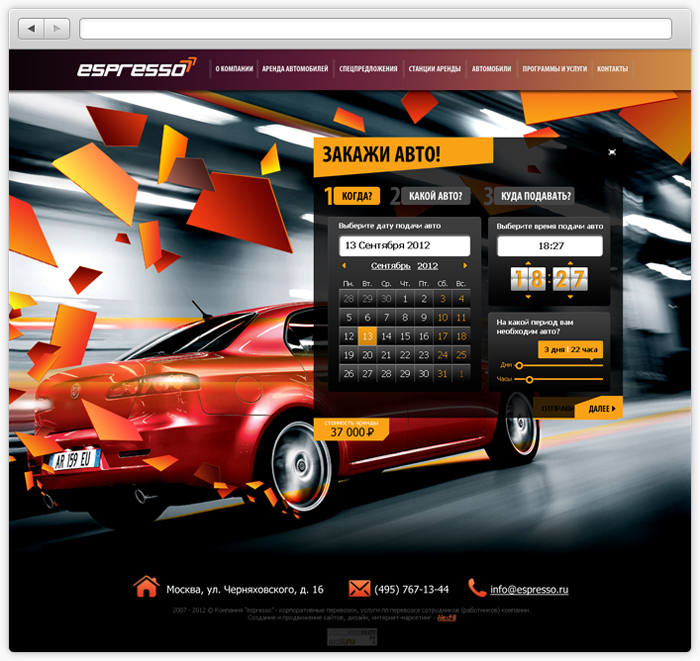The image size is (700, 661).
Task: Click the rental cost 37 000 ₽ tag
Action: point(351,429)
